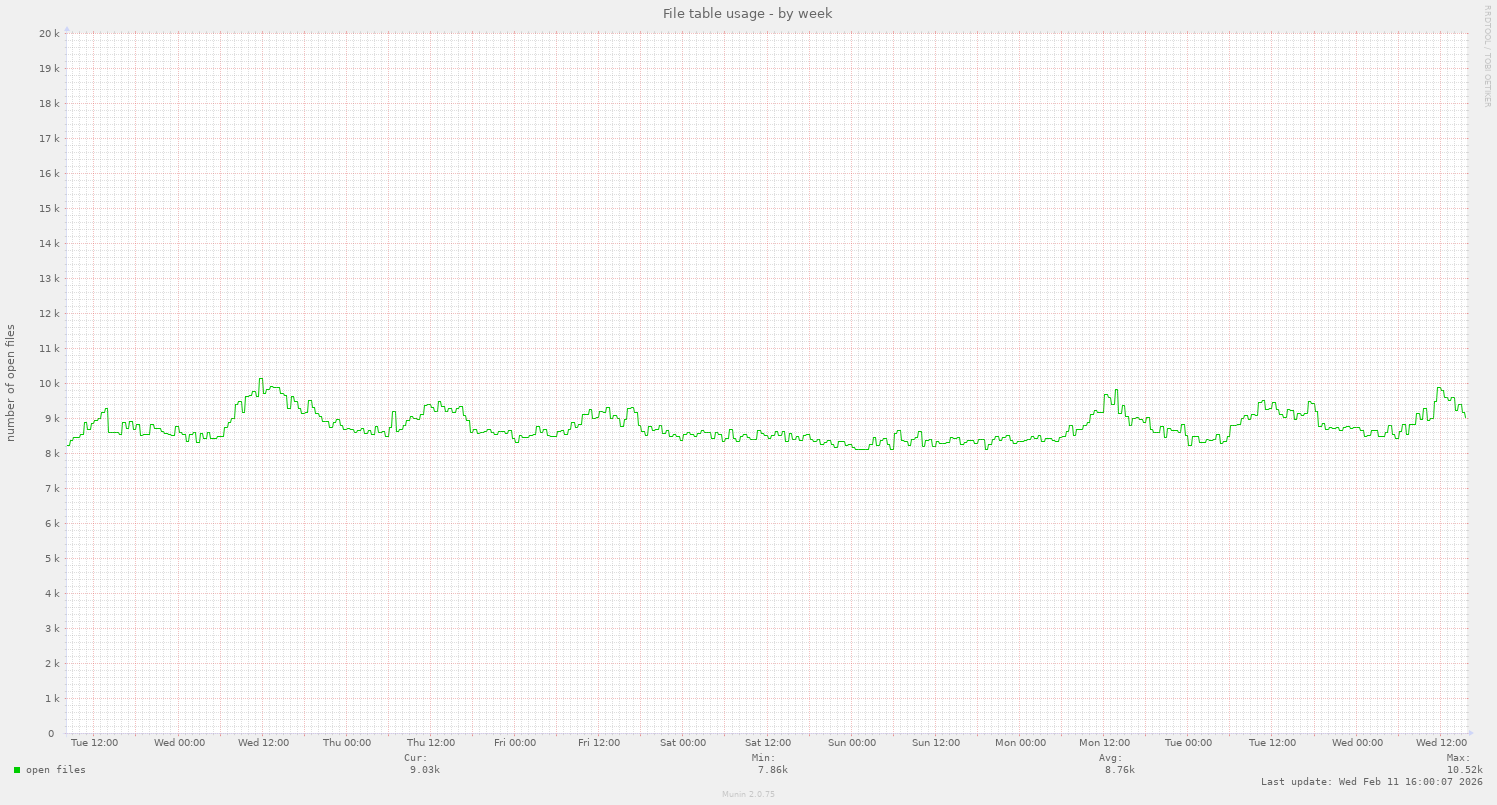
Task: Click the "Tue 12:00" axis label
Action: pyautogui.click(x=95, y=743)
